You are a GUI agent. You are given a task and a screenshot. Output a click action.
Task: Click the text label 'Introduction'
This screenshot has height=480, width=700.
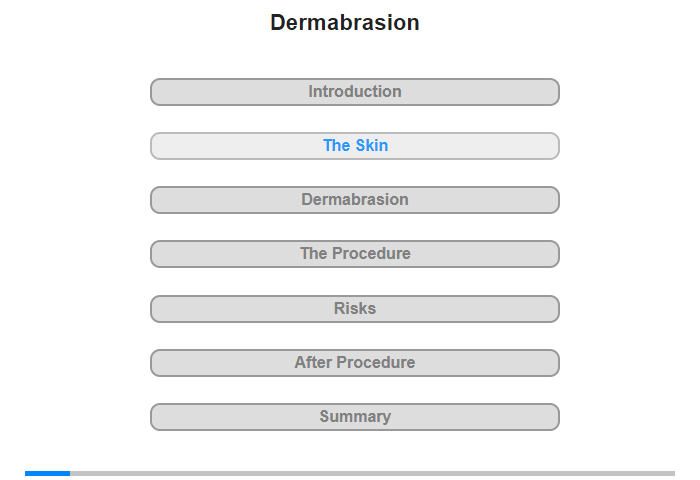[355, 92]
